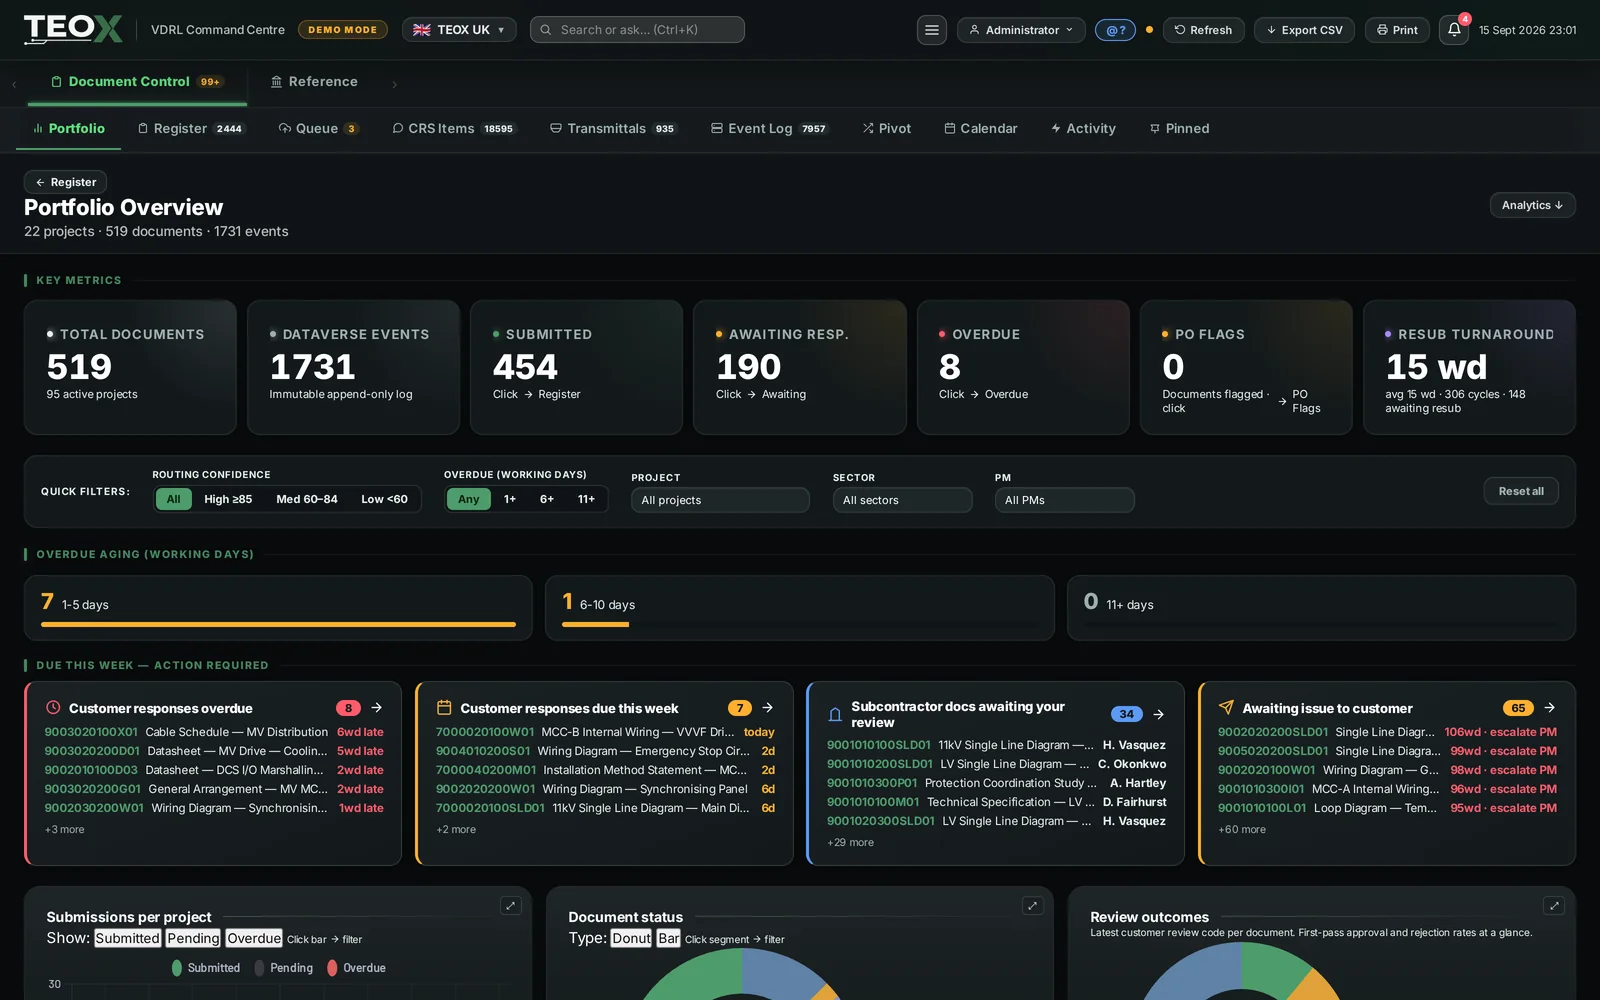Click the Reset all filters button
Viewport: 1600px width, 1000px height.
[x=1520, y=491]
